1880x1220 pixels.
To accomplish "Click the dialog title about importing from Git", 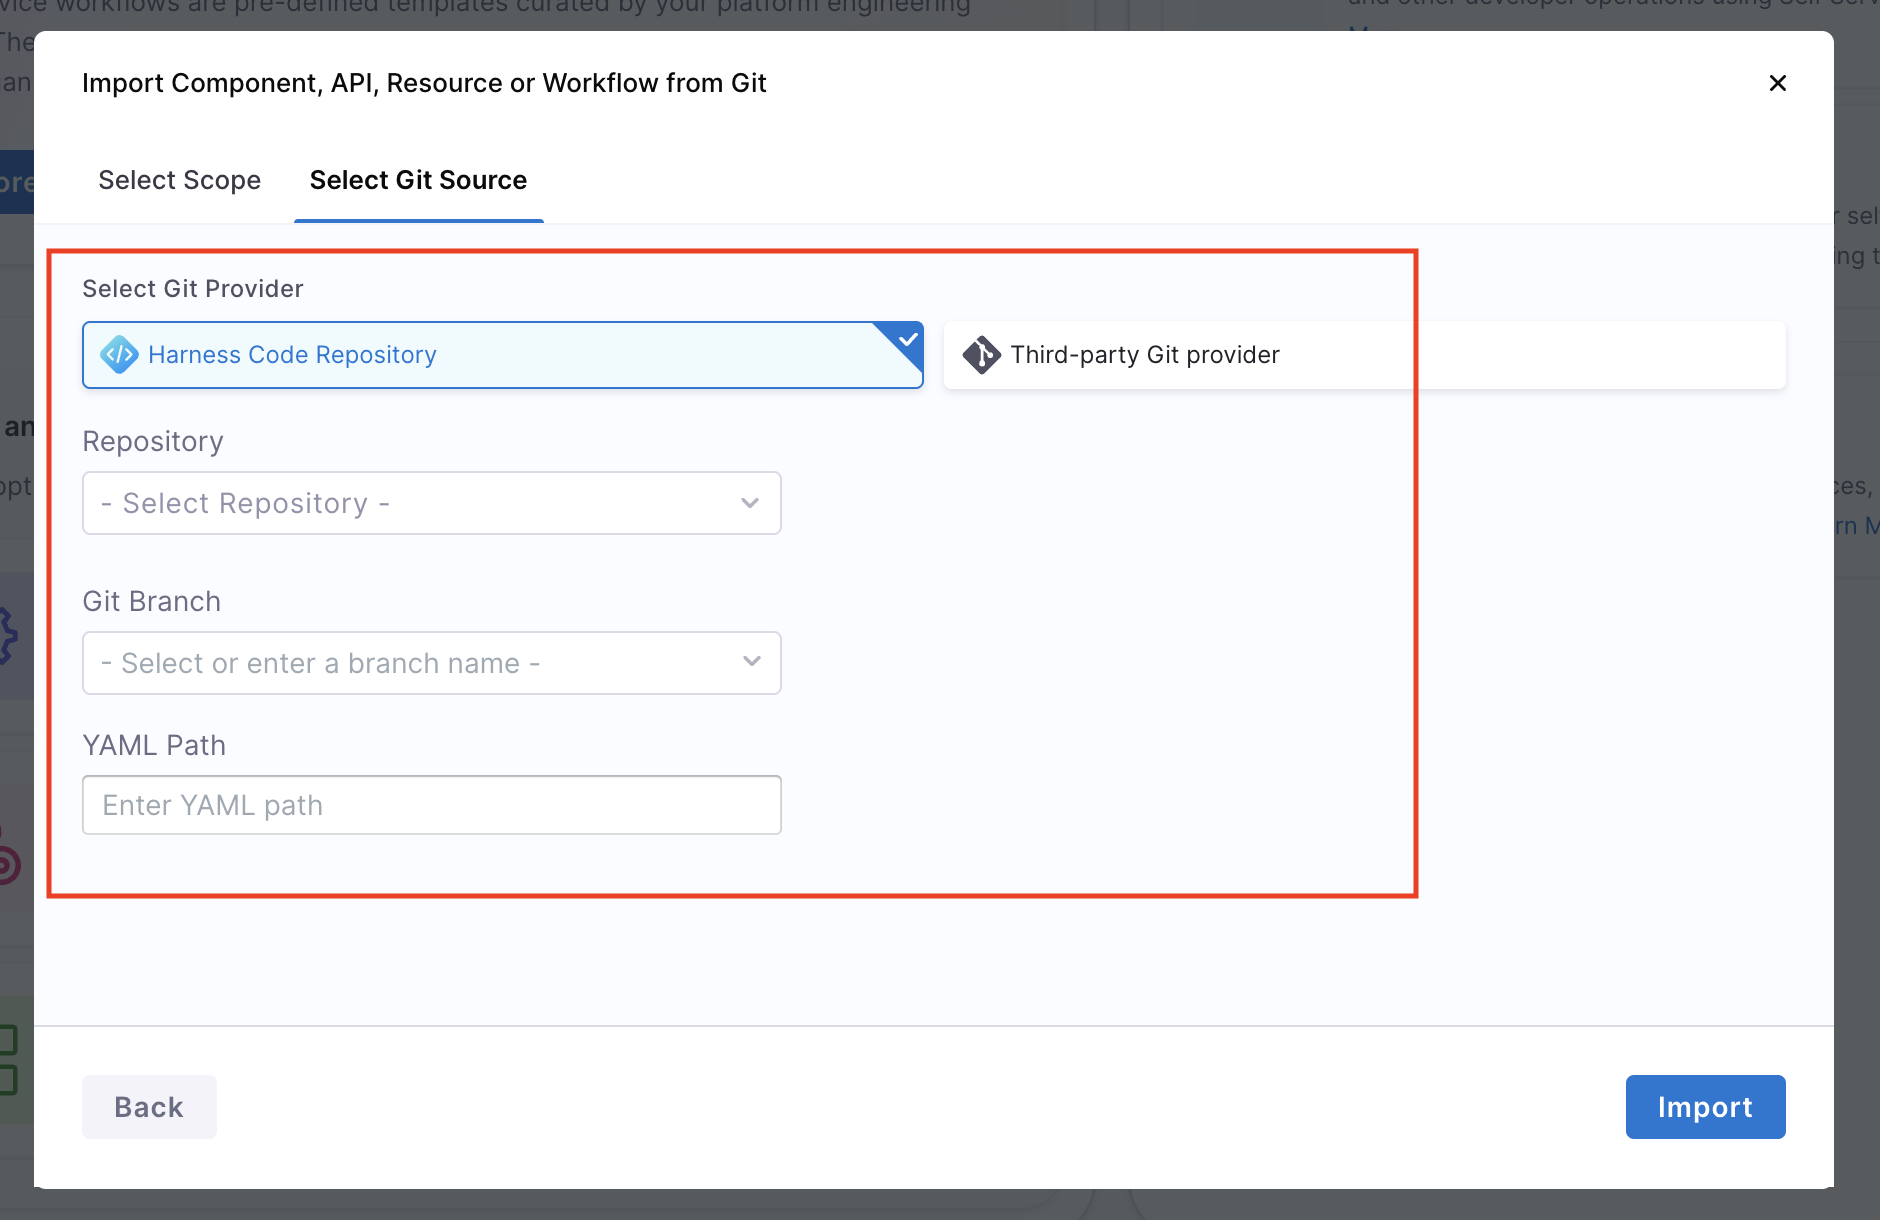I will (x=424, y=83).
